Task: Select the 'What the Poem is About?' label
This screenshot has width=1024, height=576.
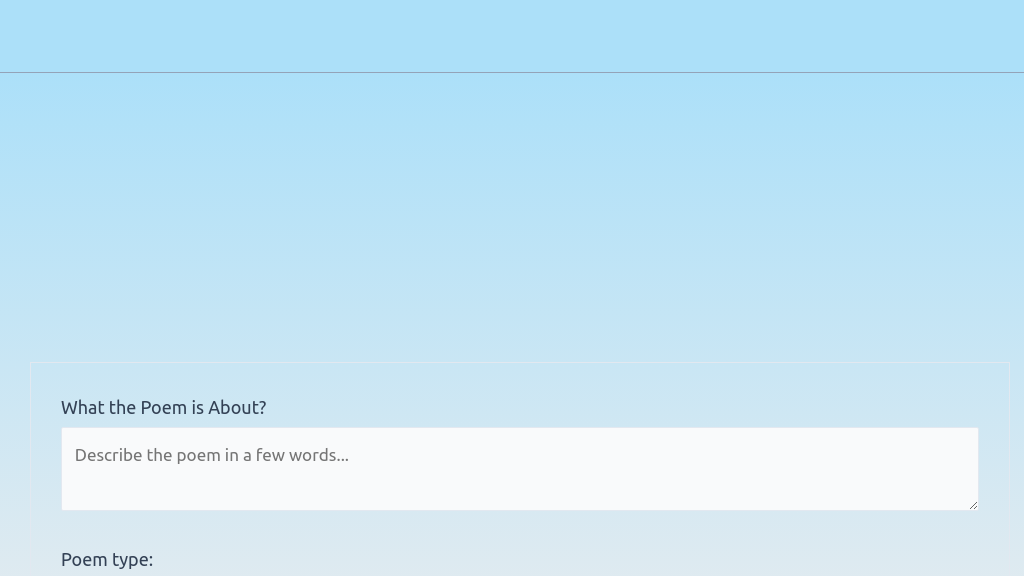Action: pos(163,407)
